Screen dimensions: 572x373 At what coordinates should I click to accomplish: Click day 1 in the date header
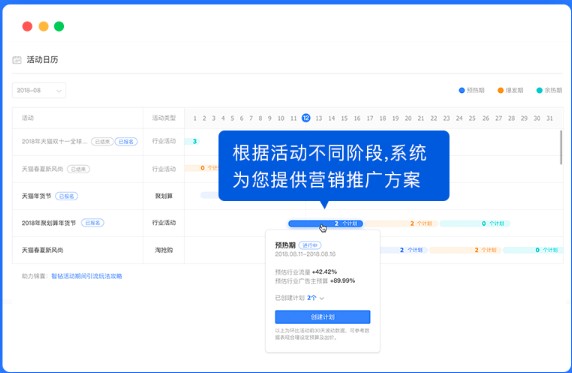(195, 118)
